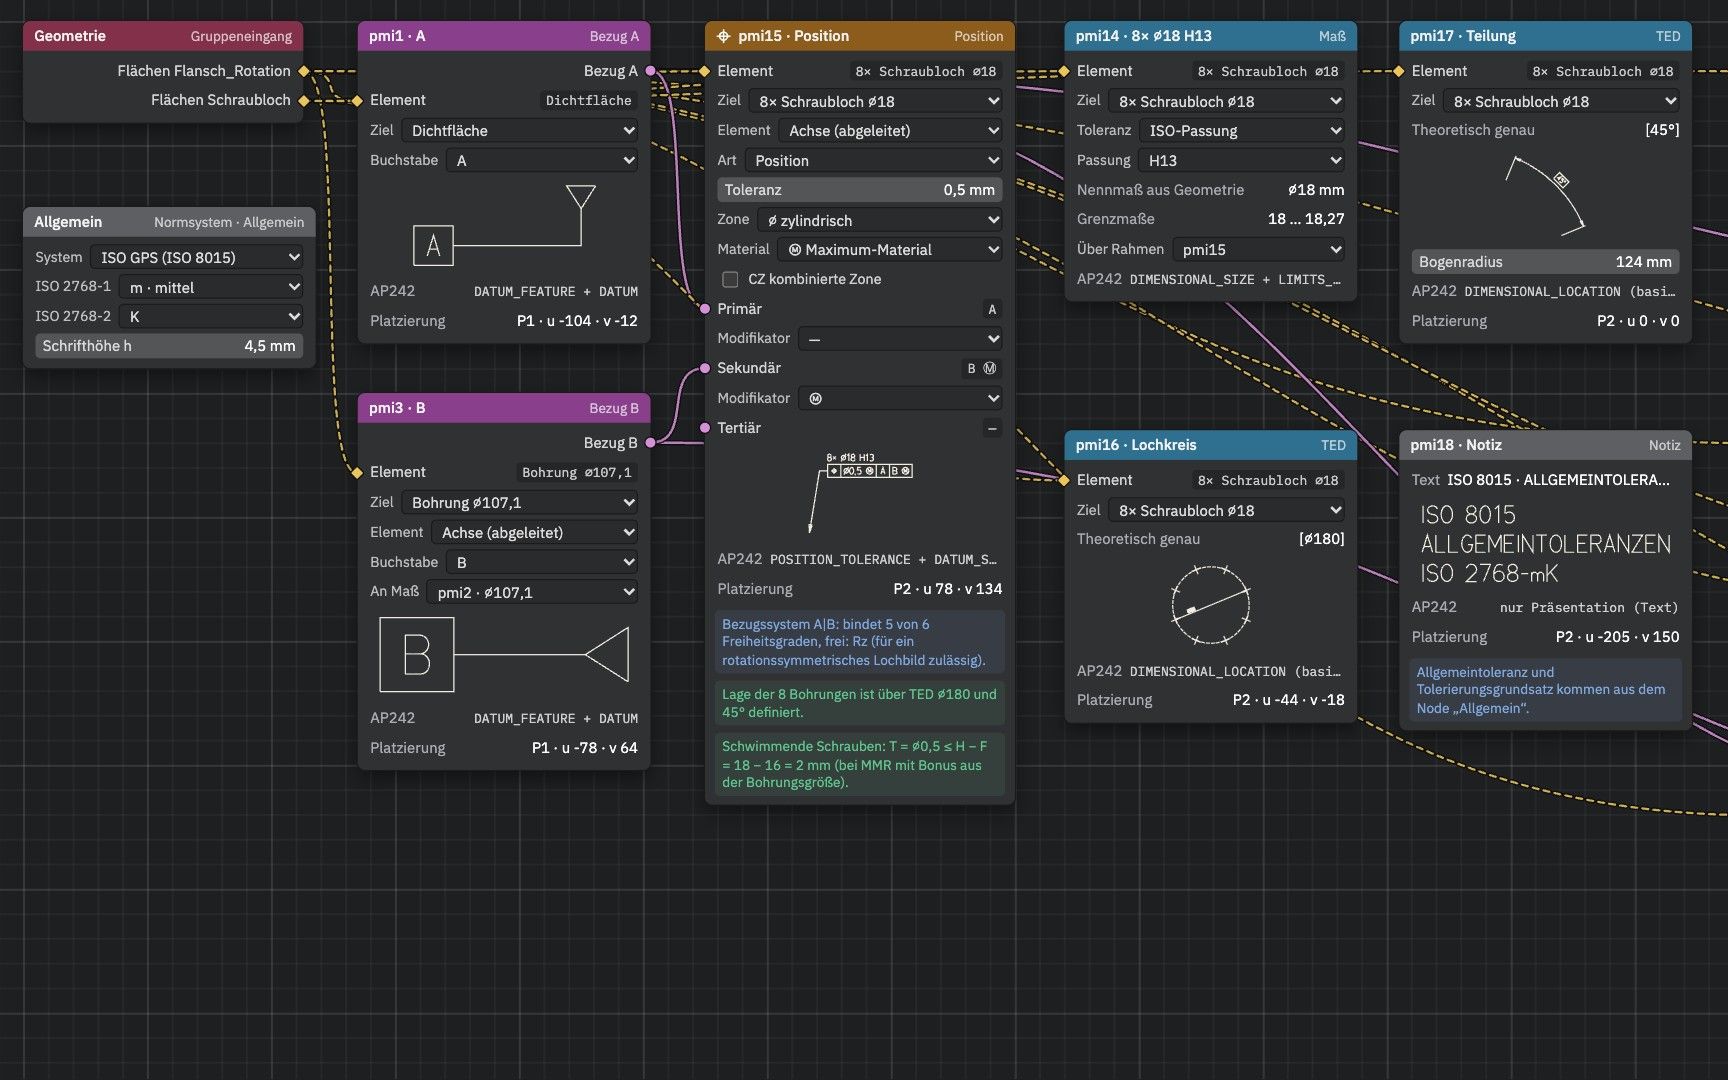This screenshot has height=1080, width=1728.
Task: Click the Sekundär B datum modifier badge
Action: point(981,368)
